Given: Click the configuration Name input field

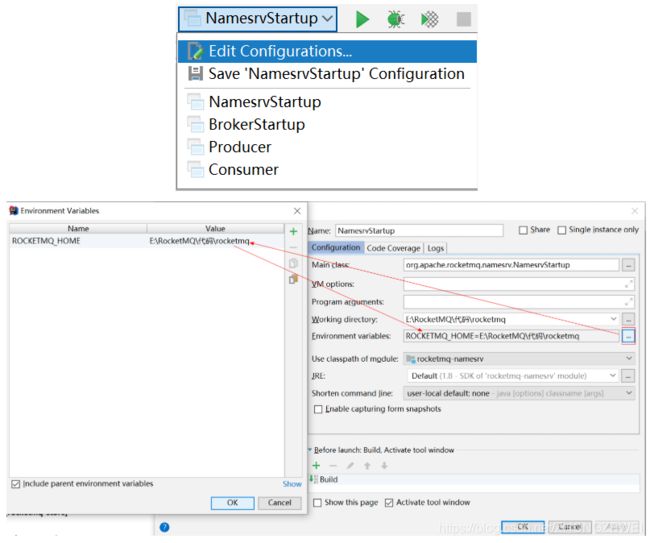Looking at the screenshot, I should pyautogui.click(x=419, y=231).
